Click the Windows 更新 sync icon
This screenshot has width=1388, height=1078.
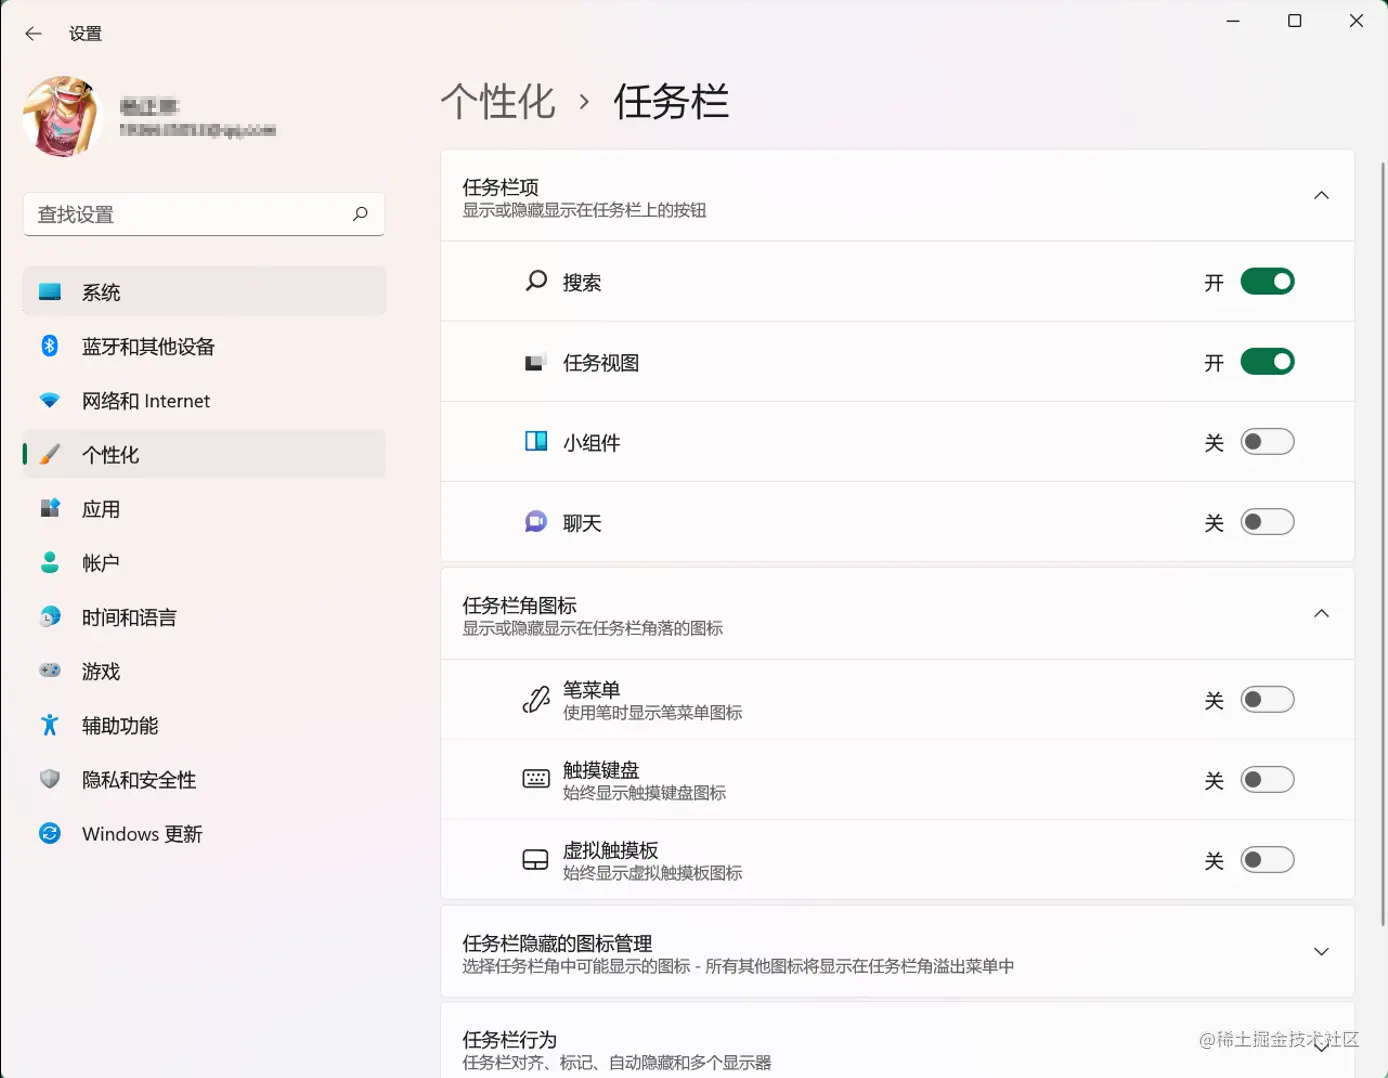[50, 833]
